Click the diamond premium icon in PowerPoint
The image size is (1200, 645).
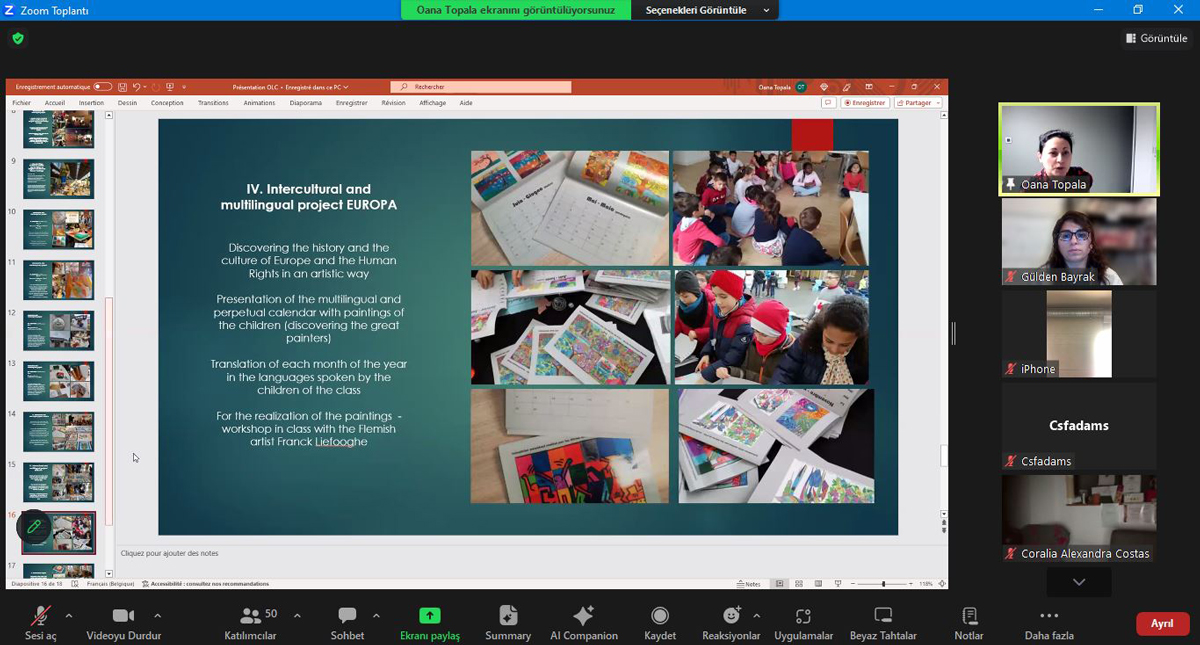pos(824,87)
